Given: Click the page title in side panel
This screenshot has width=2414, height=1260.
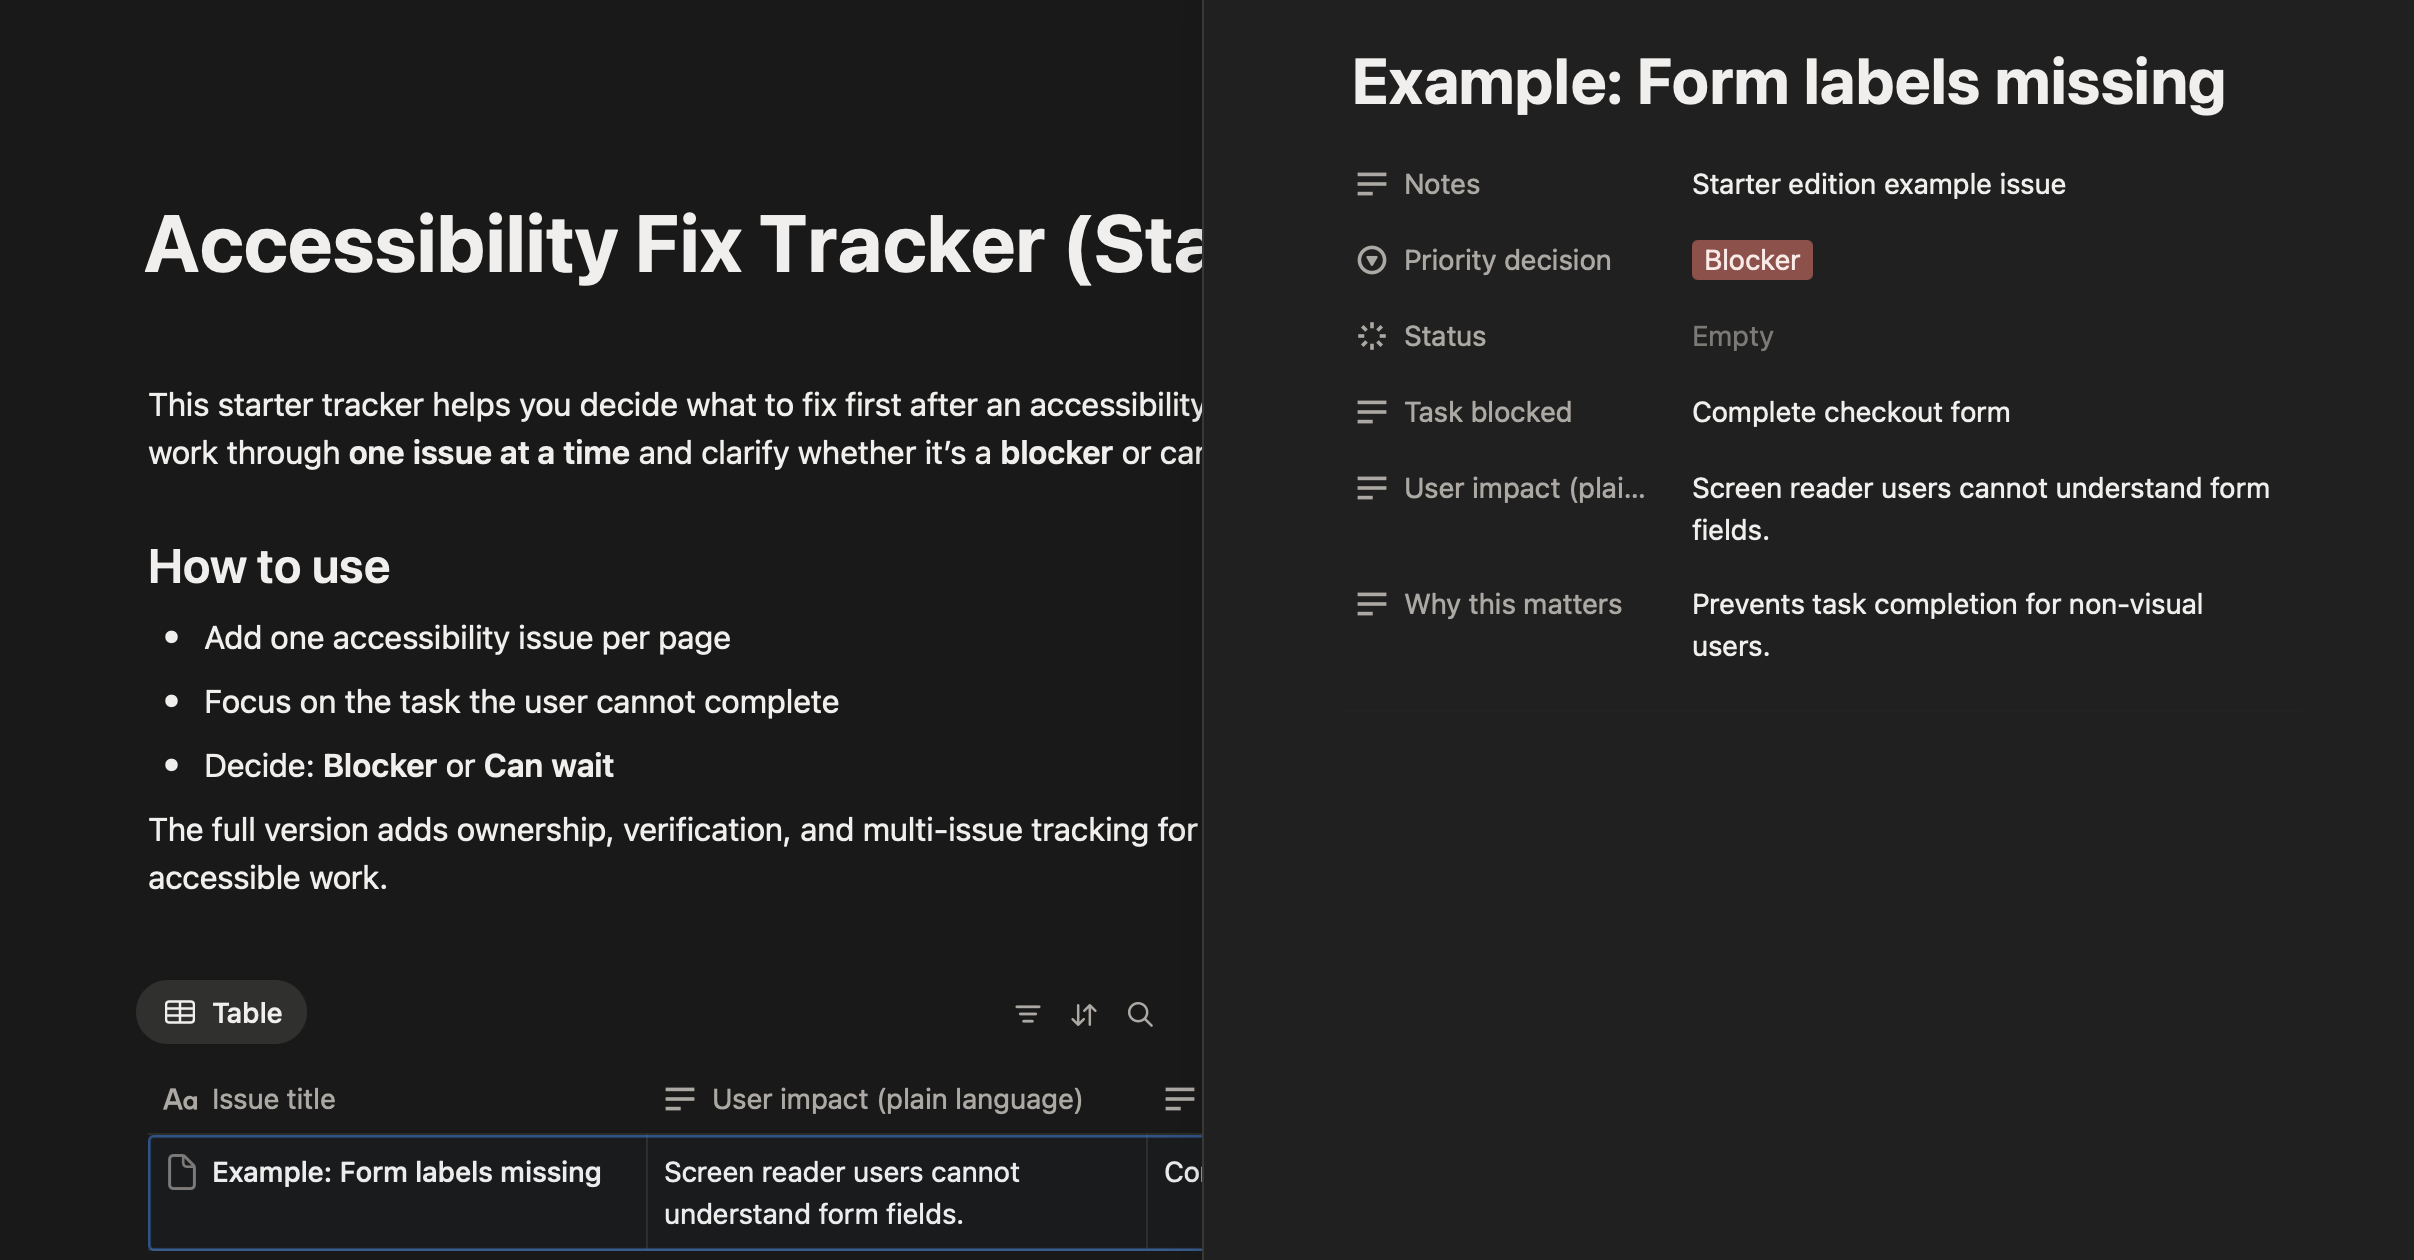Looking at the screenshot, I should [1788, 82].
